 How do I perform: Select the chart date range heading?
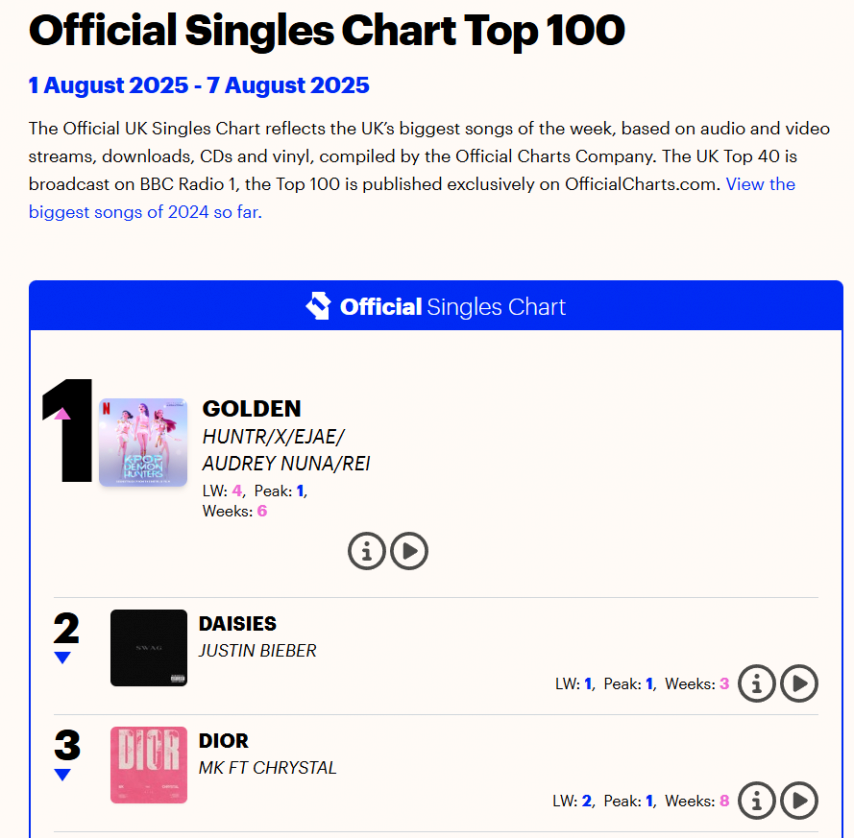point(199,85)
